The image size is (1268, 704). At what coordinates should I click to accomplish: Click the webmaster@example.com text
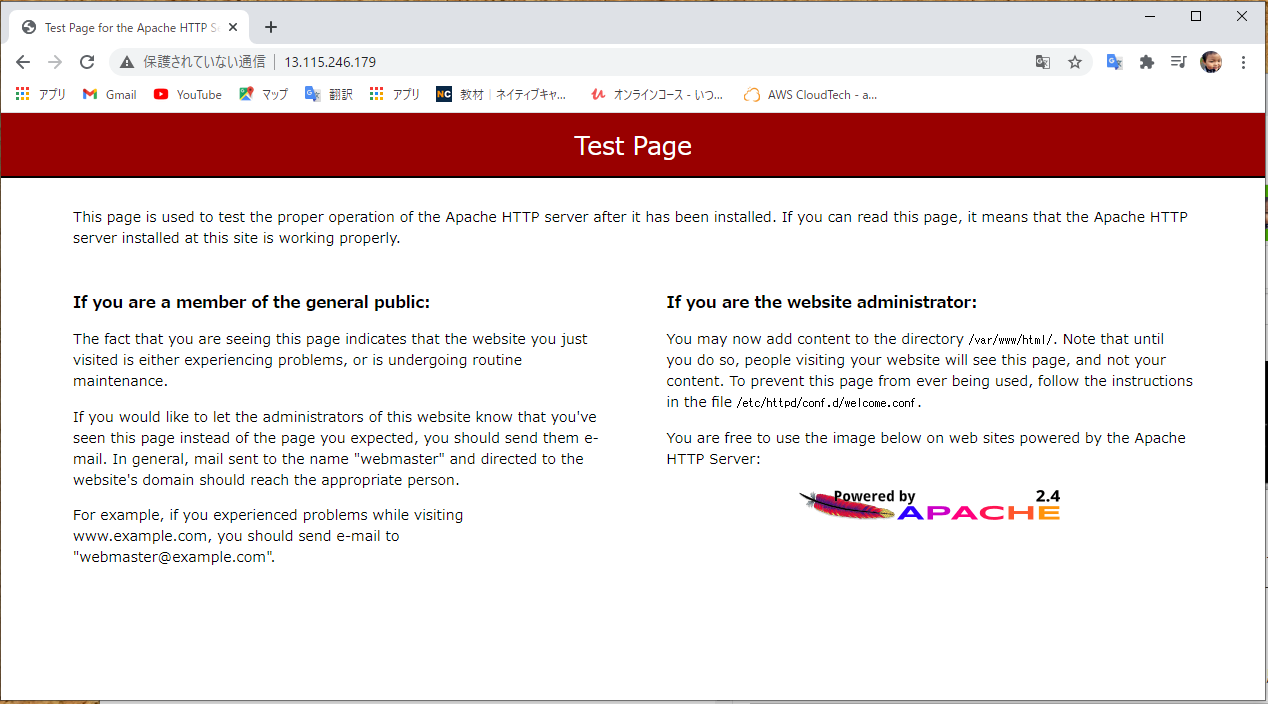pos(172,557)
